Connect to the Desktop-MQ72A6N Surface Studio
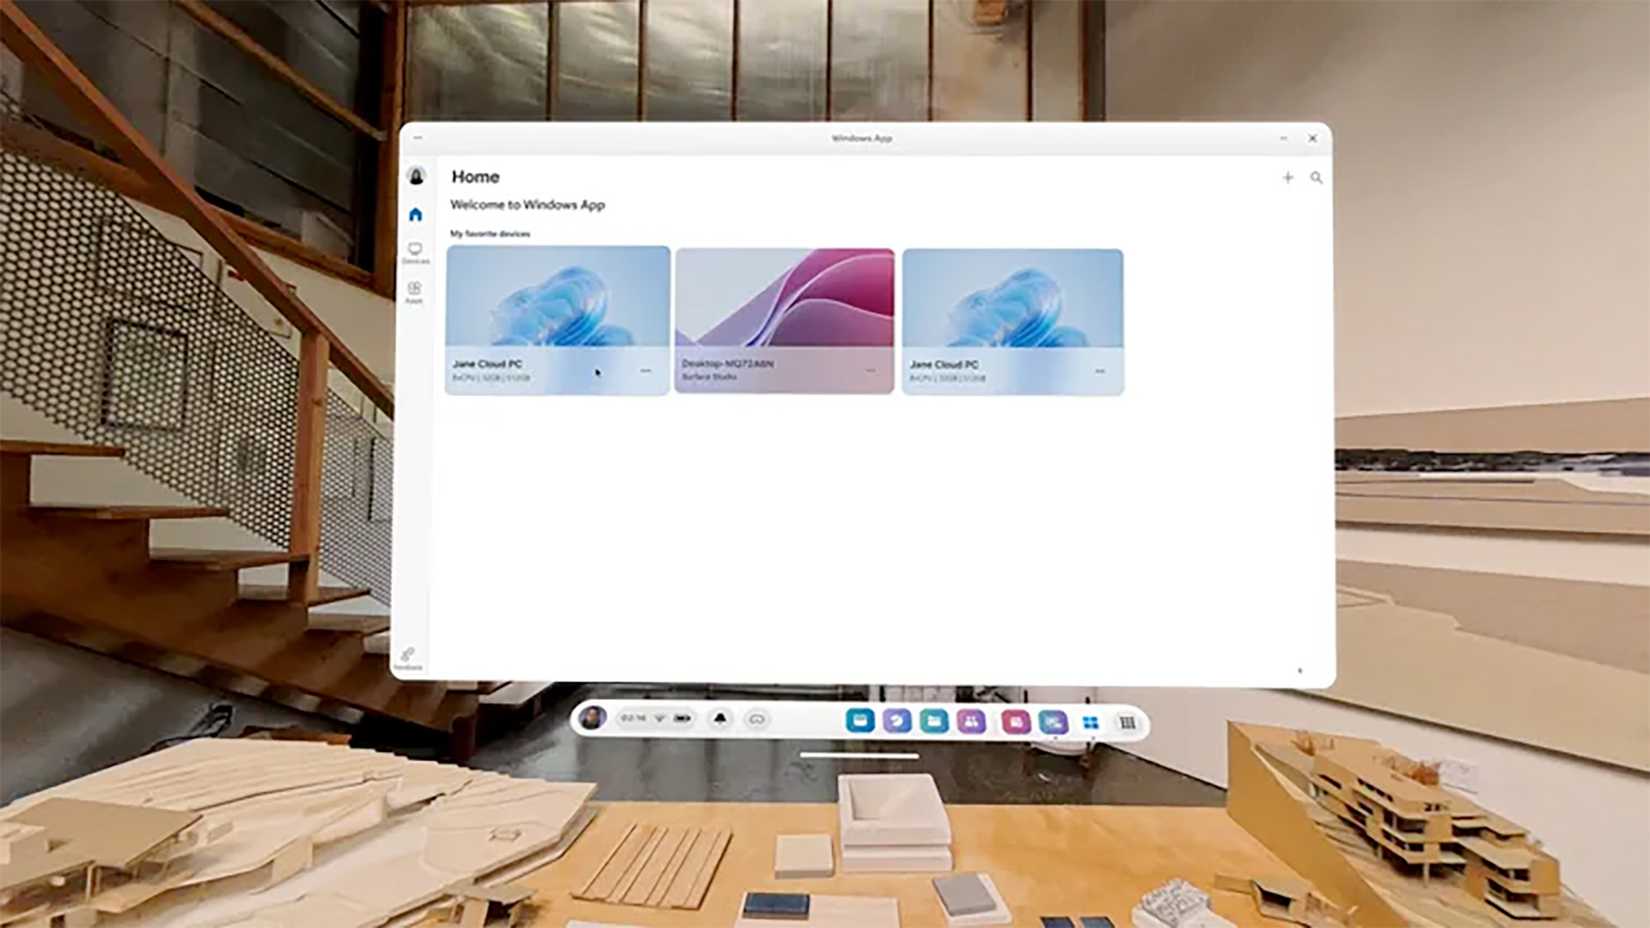The height and width of the screenshot is (928, 1650). [784, 305]
